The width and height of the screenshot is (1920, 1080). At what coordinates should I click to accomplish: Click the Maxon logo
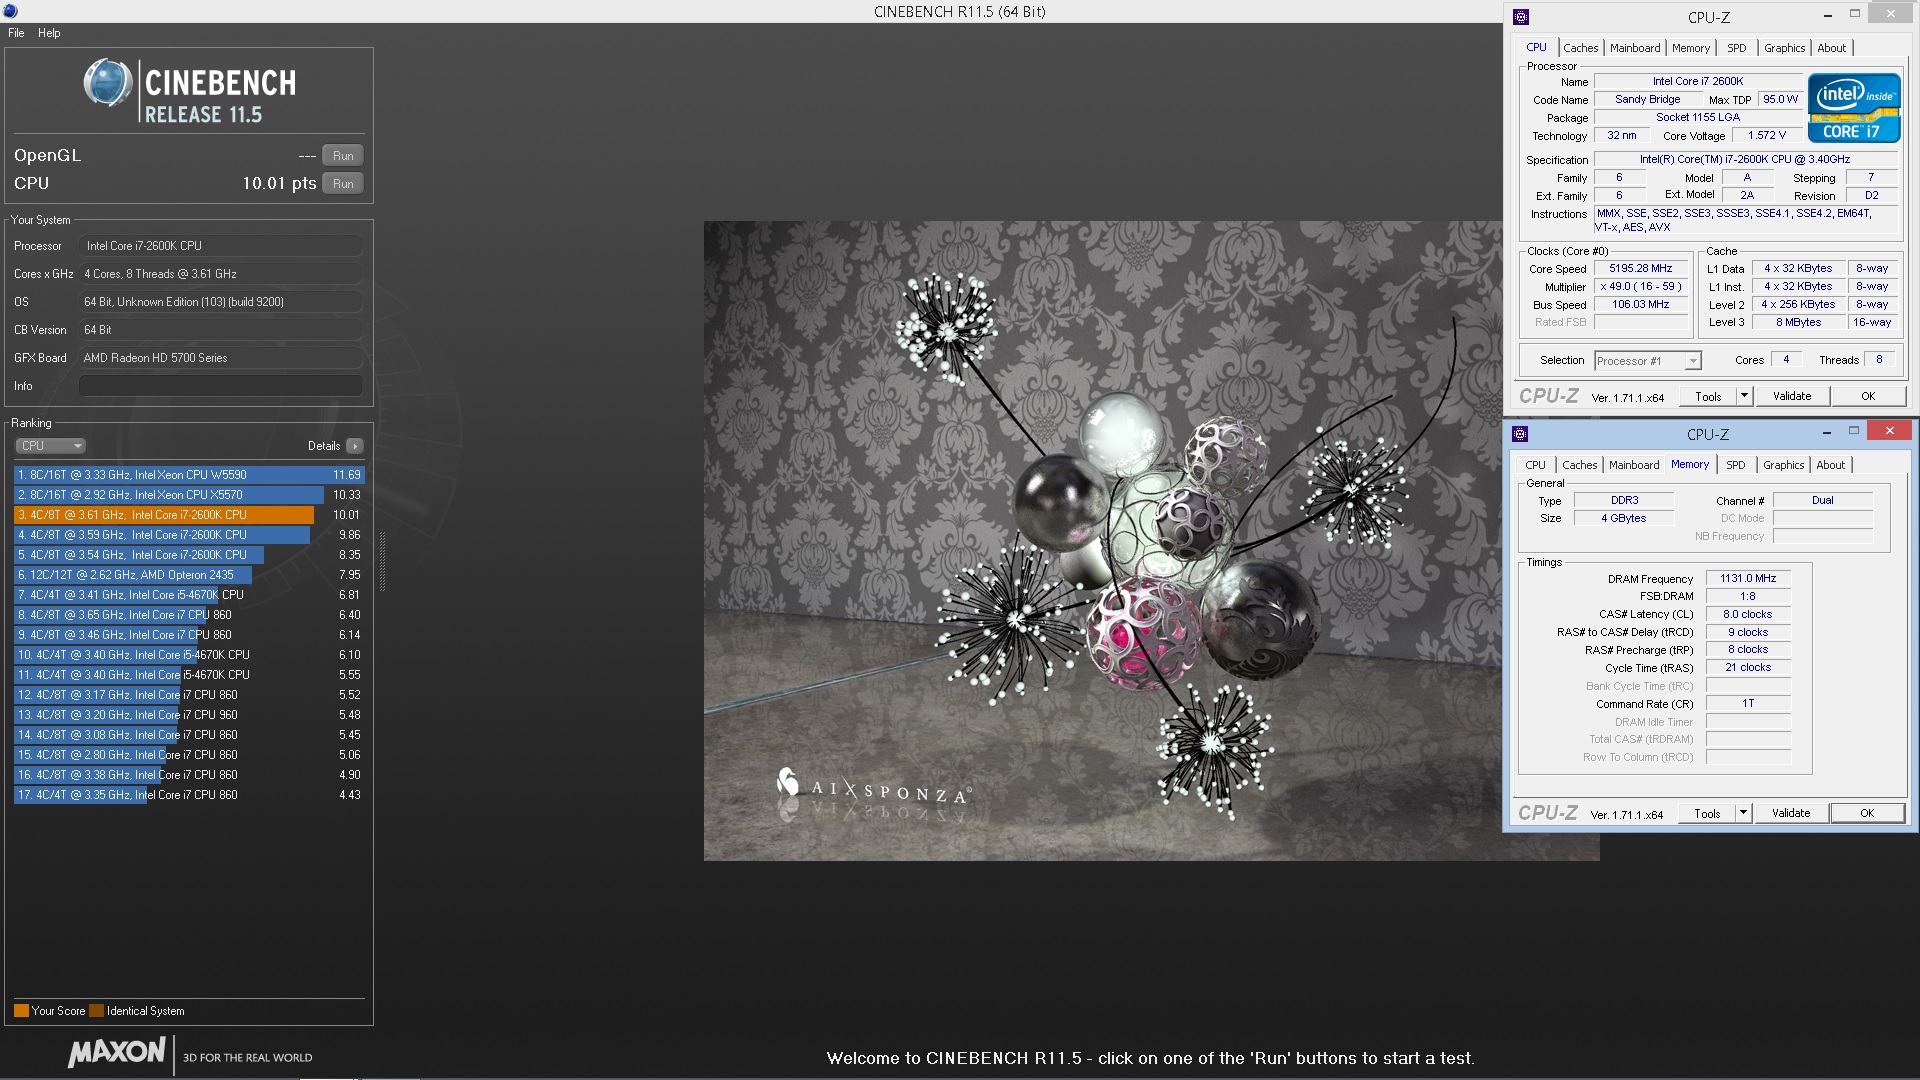117,1054
